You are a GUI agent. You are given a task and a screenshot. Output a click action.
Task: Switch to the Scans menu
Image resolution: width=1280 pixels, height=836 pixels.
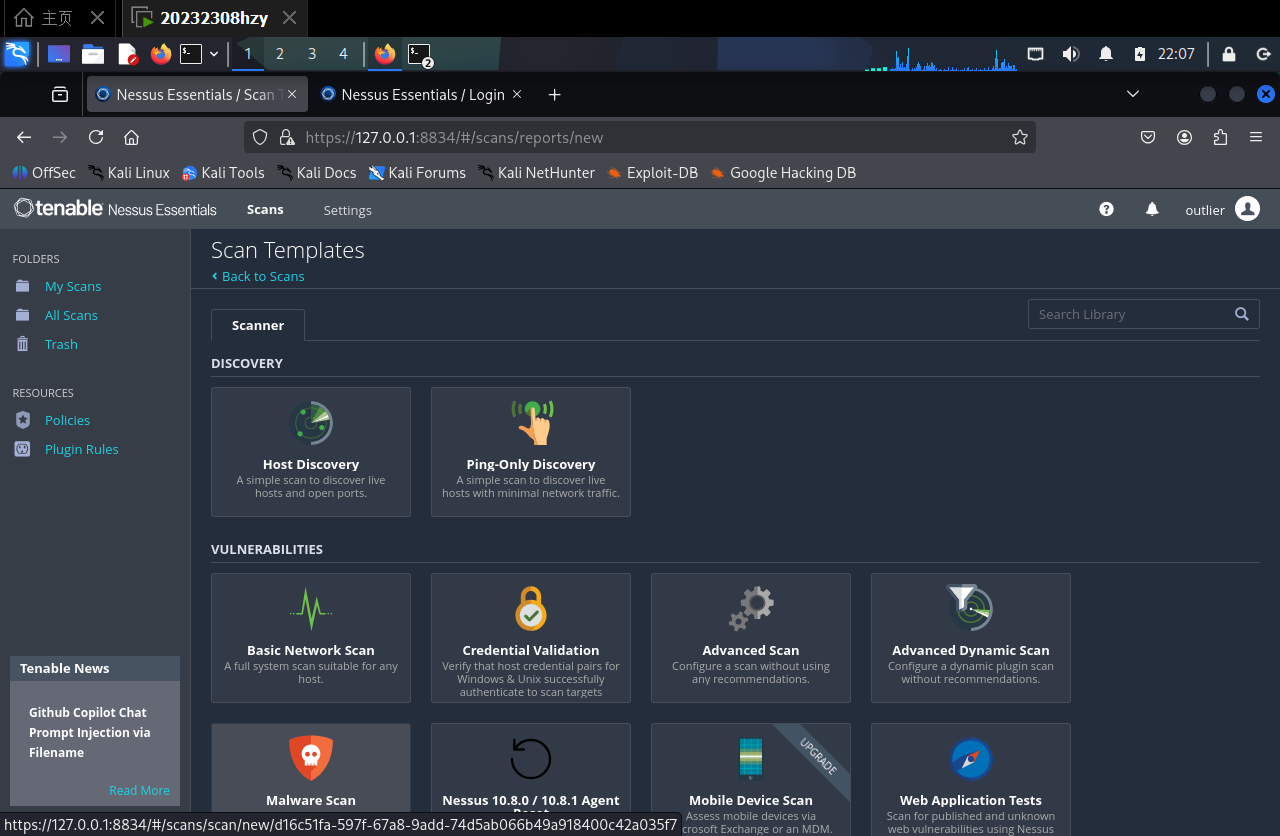(265, 209)
